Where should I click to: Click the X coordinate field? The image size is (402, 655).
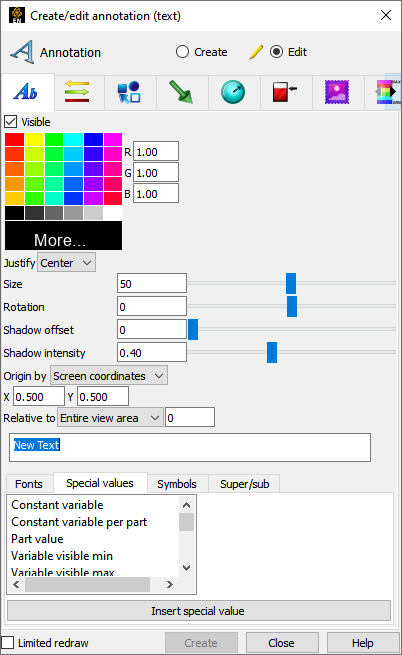coord(39,396)
